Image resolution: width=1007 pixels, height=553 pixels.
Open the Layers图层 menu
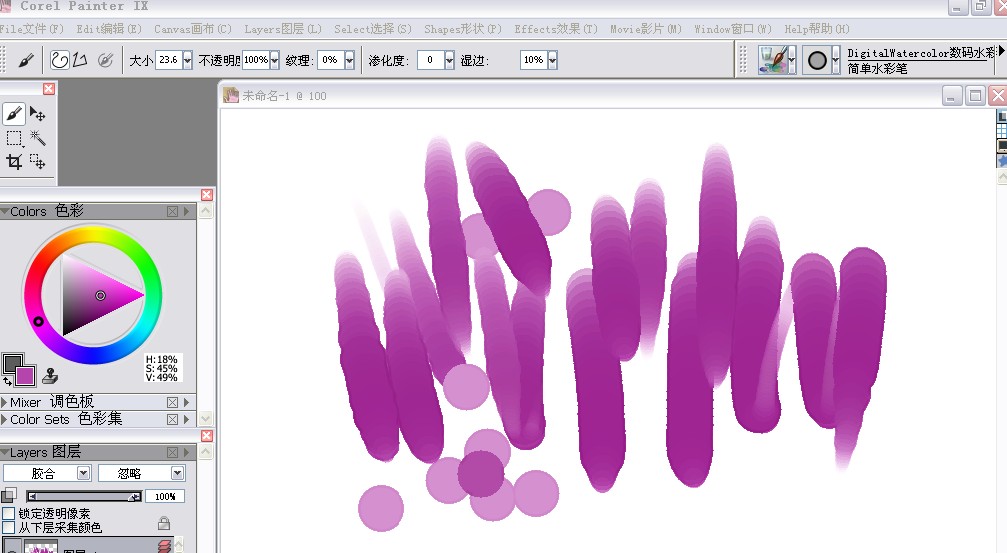pos(283,29)
